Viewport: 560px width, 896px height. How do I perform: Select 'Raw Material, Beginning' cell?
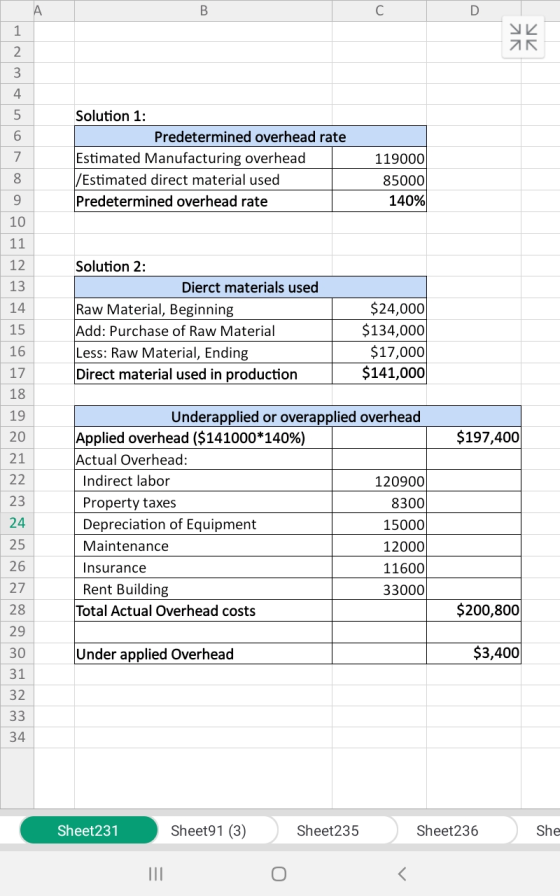click(x=203, y=309)
